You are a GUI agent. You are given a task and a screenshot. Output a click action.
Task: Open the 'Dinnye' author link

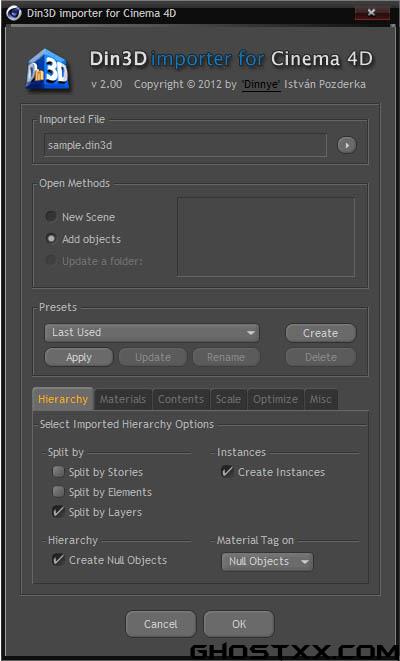click(261, 84)
